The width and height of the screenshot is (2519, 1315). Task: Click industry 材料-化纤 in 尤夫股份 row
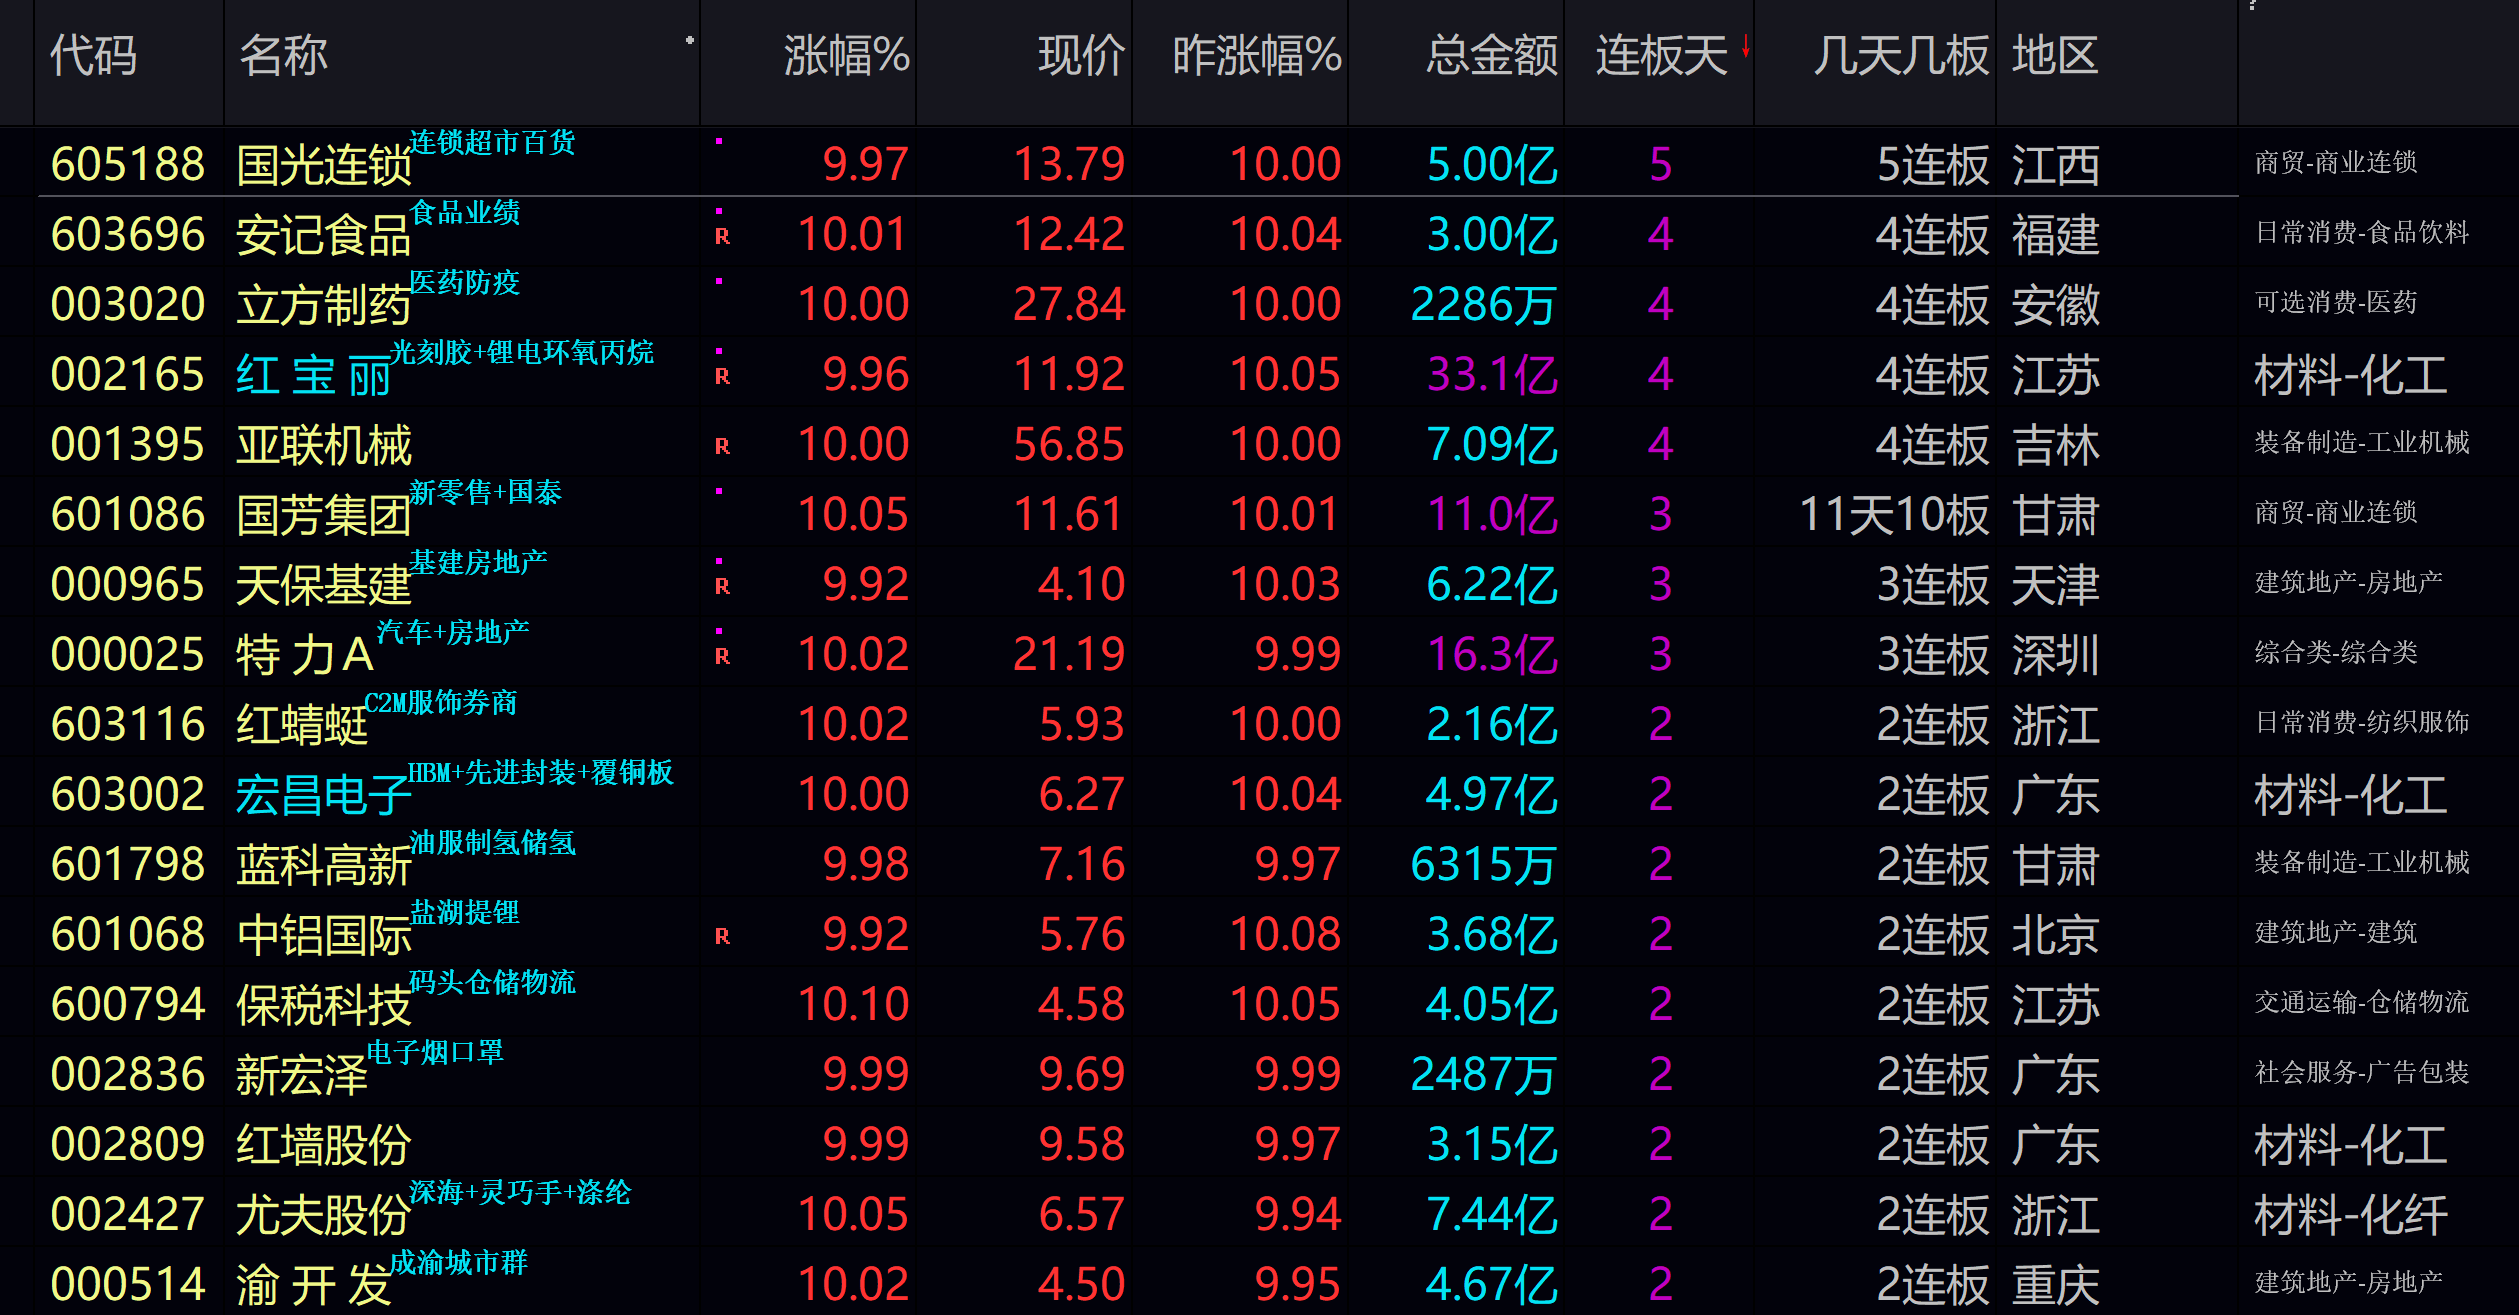point(2350,1215)
